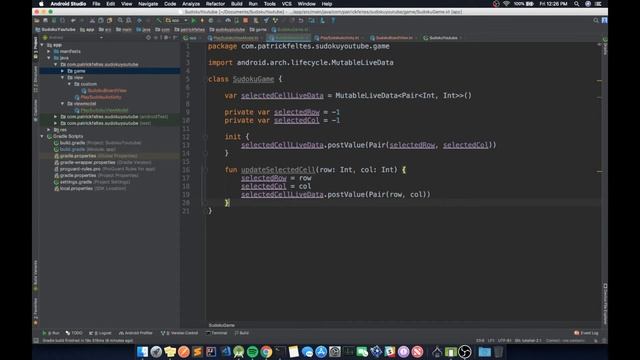This screenshot has height=360, width=640.
Task: Click the green Run app button
Action: point(194,20)
